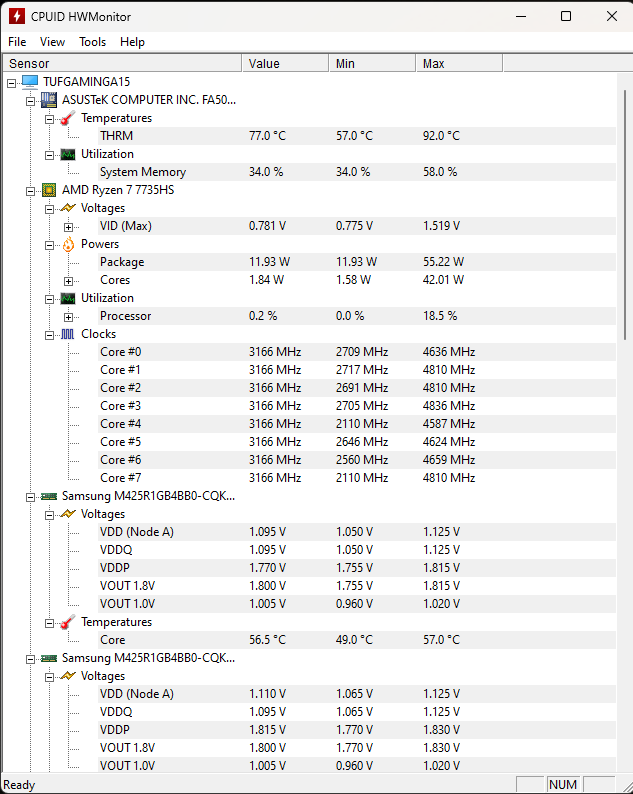Click the first Samsung memory module icon
633x794 pixels.
point(49,496)
